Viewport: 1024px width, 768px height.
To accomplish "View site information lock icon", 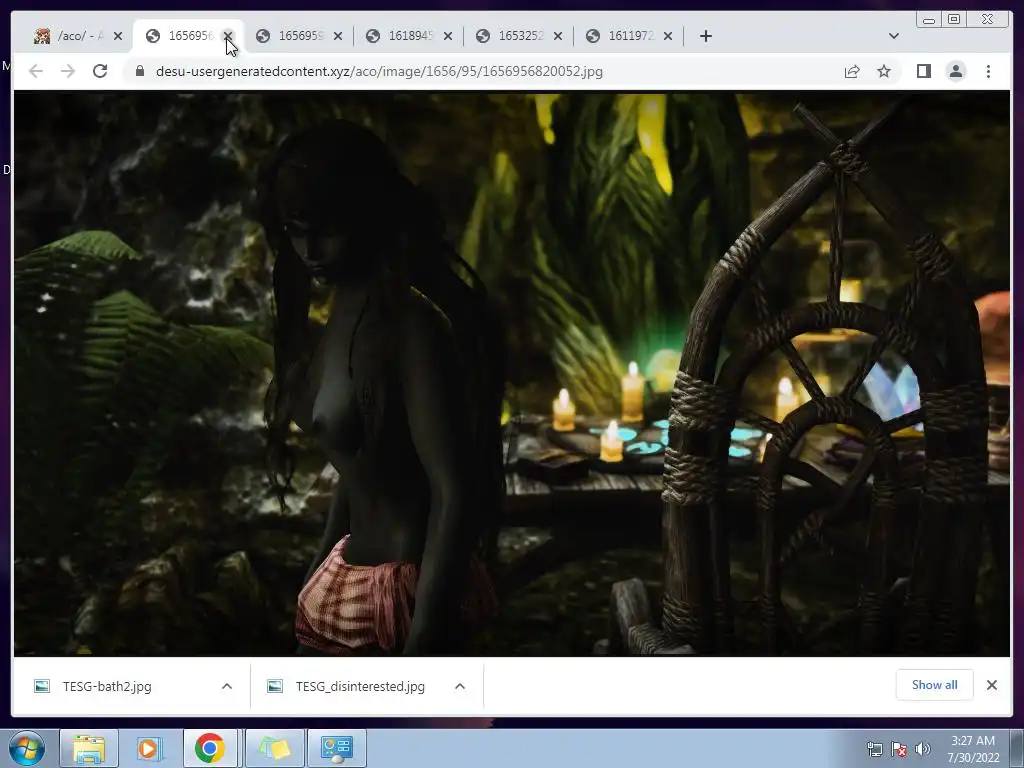I will pos(139,71).
